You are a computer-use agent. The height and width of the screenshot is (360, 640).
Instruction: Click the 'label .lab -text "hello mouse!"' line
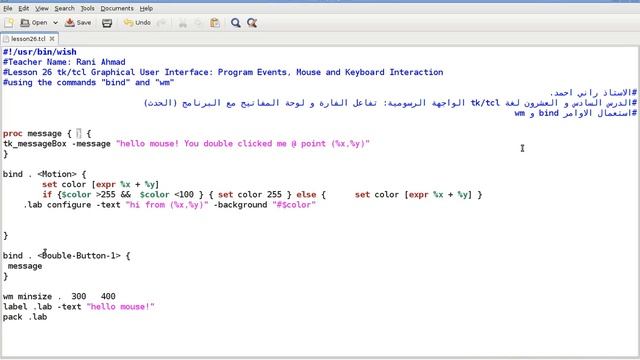pos(79,307)
